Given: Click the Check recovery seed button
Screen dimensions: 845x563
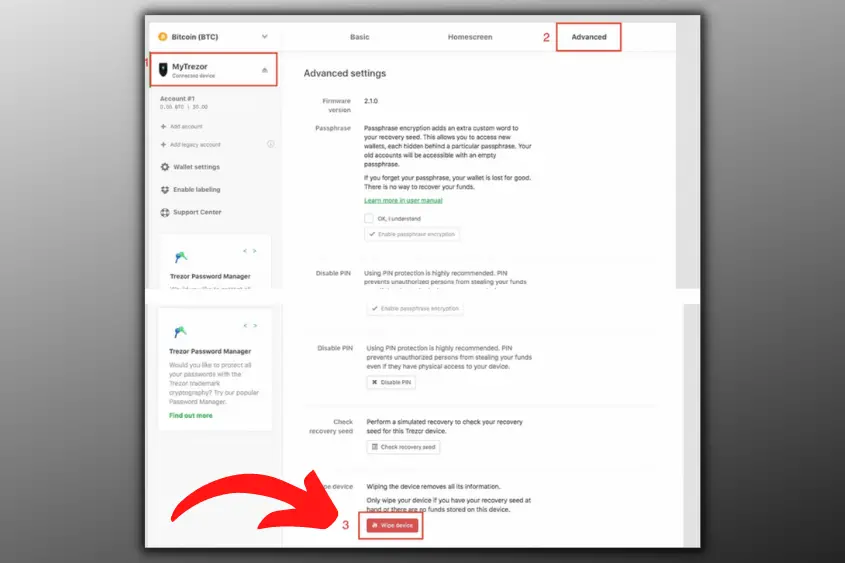Looking at the screenshot, I should 403,447.
